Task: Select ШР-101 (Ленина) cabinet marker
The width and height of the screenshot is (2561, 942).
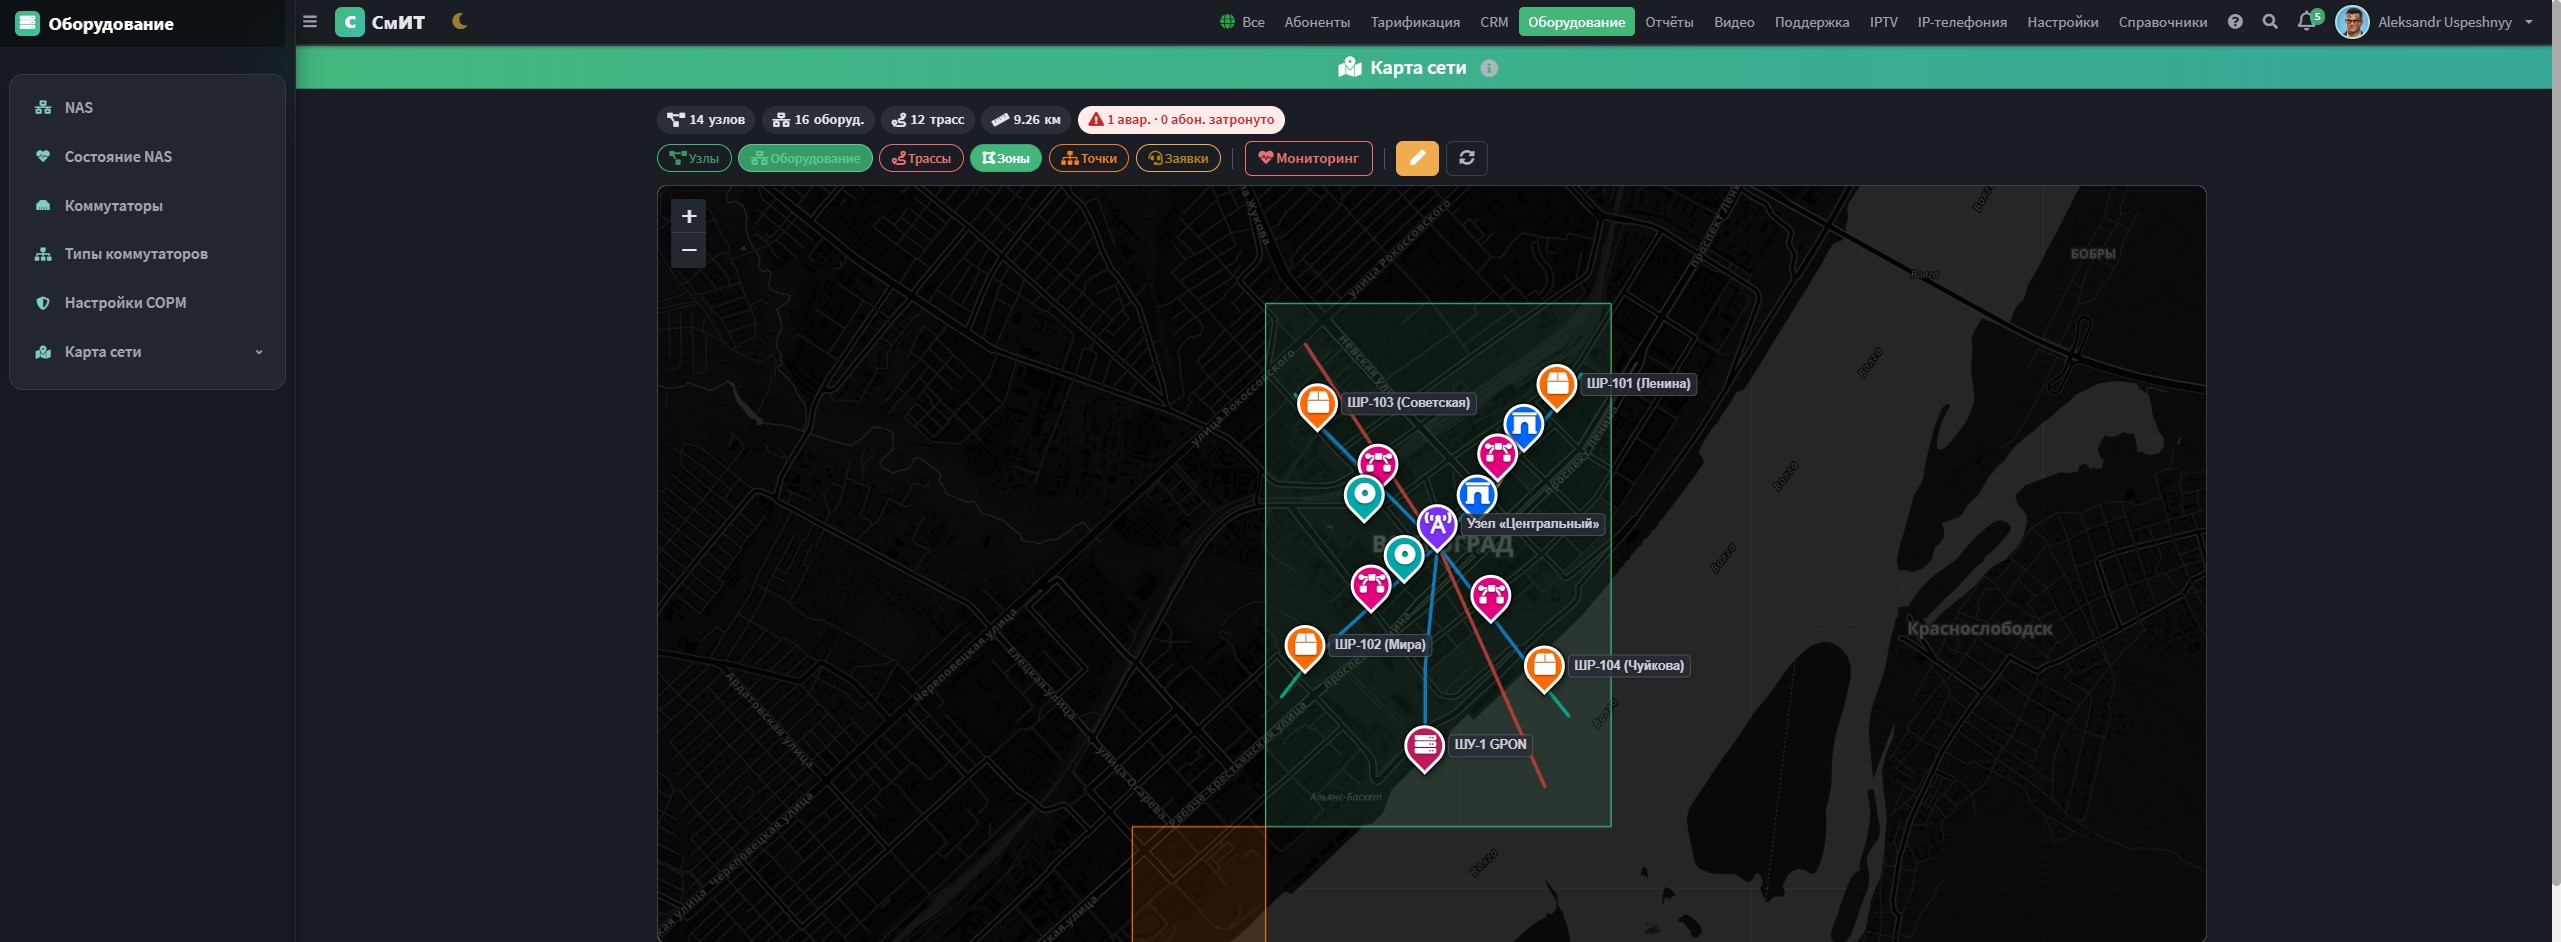Action: [1556, 386]
